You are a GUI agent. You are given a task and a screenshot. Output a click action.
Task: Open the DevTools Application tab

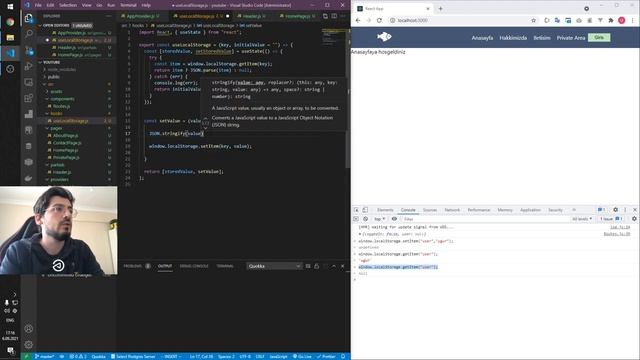530,210
